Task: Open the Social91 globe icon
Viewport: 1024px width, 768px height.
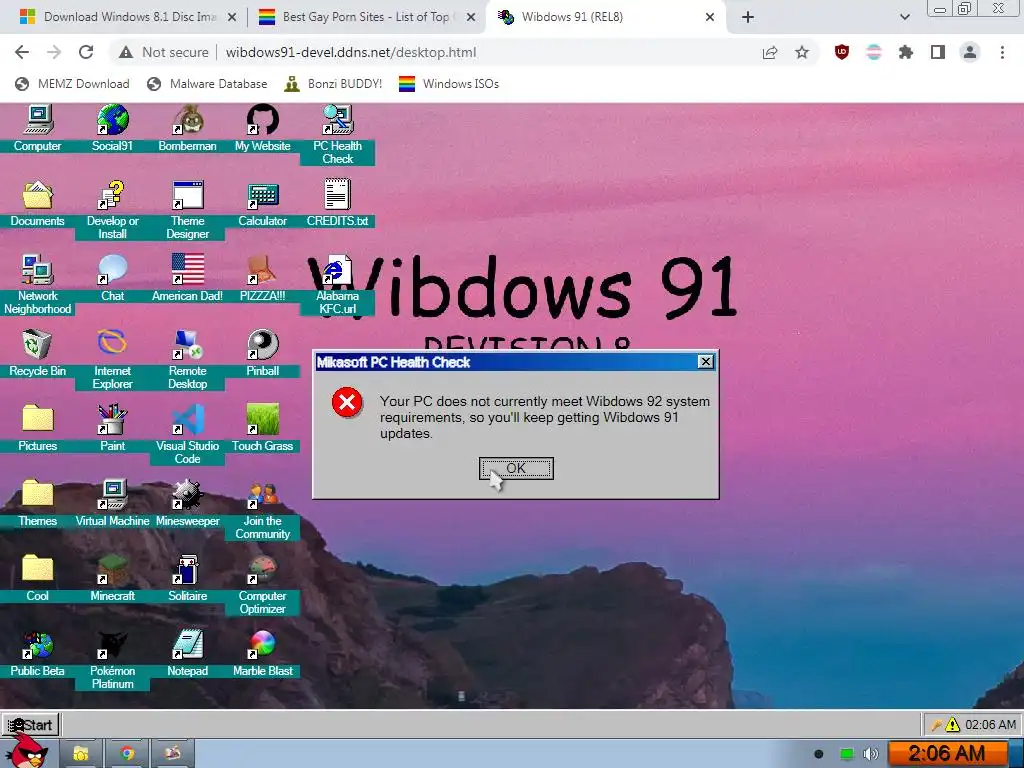Action: [x=112, y=128]
